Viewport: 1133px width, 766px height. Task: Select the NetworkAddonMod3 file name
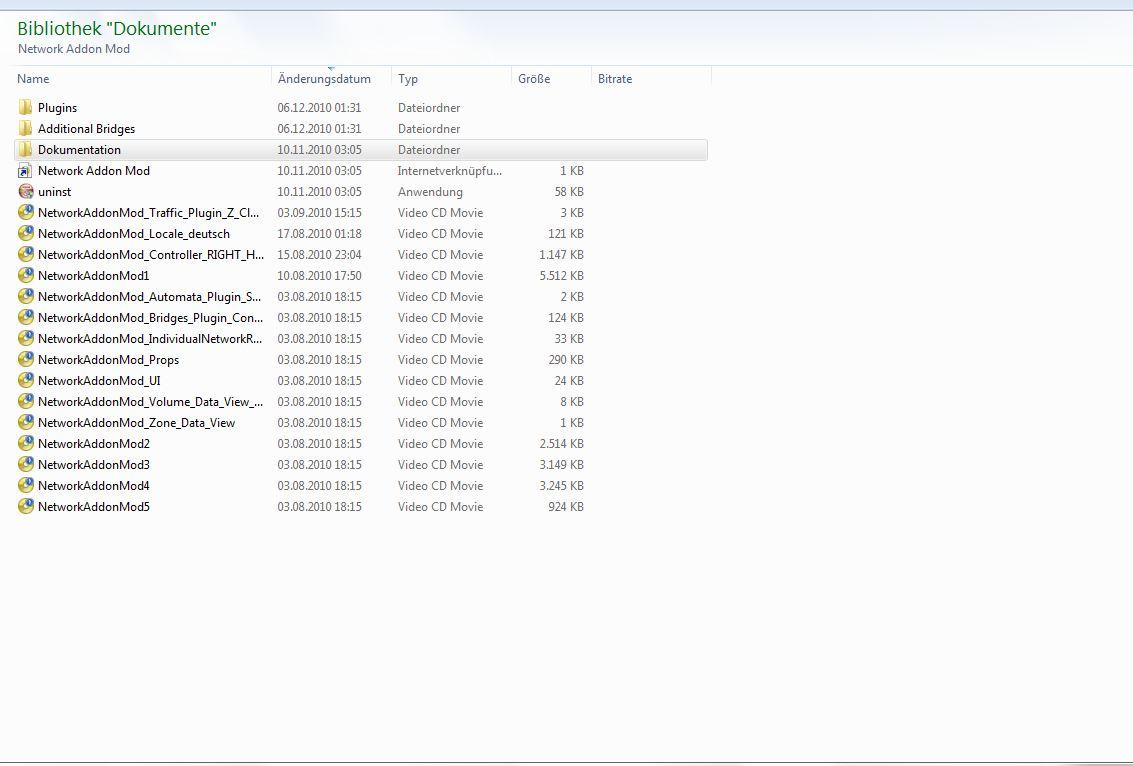pos(94,465)
